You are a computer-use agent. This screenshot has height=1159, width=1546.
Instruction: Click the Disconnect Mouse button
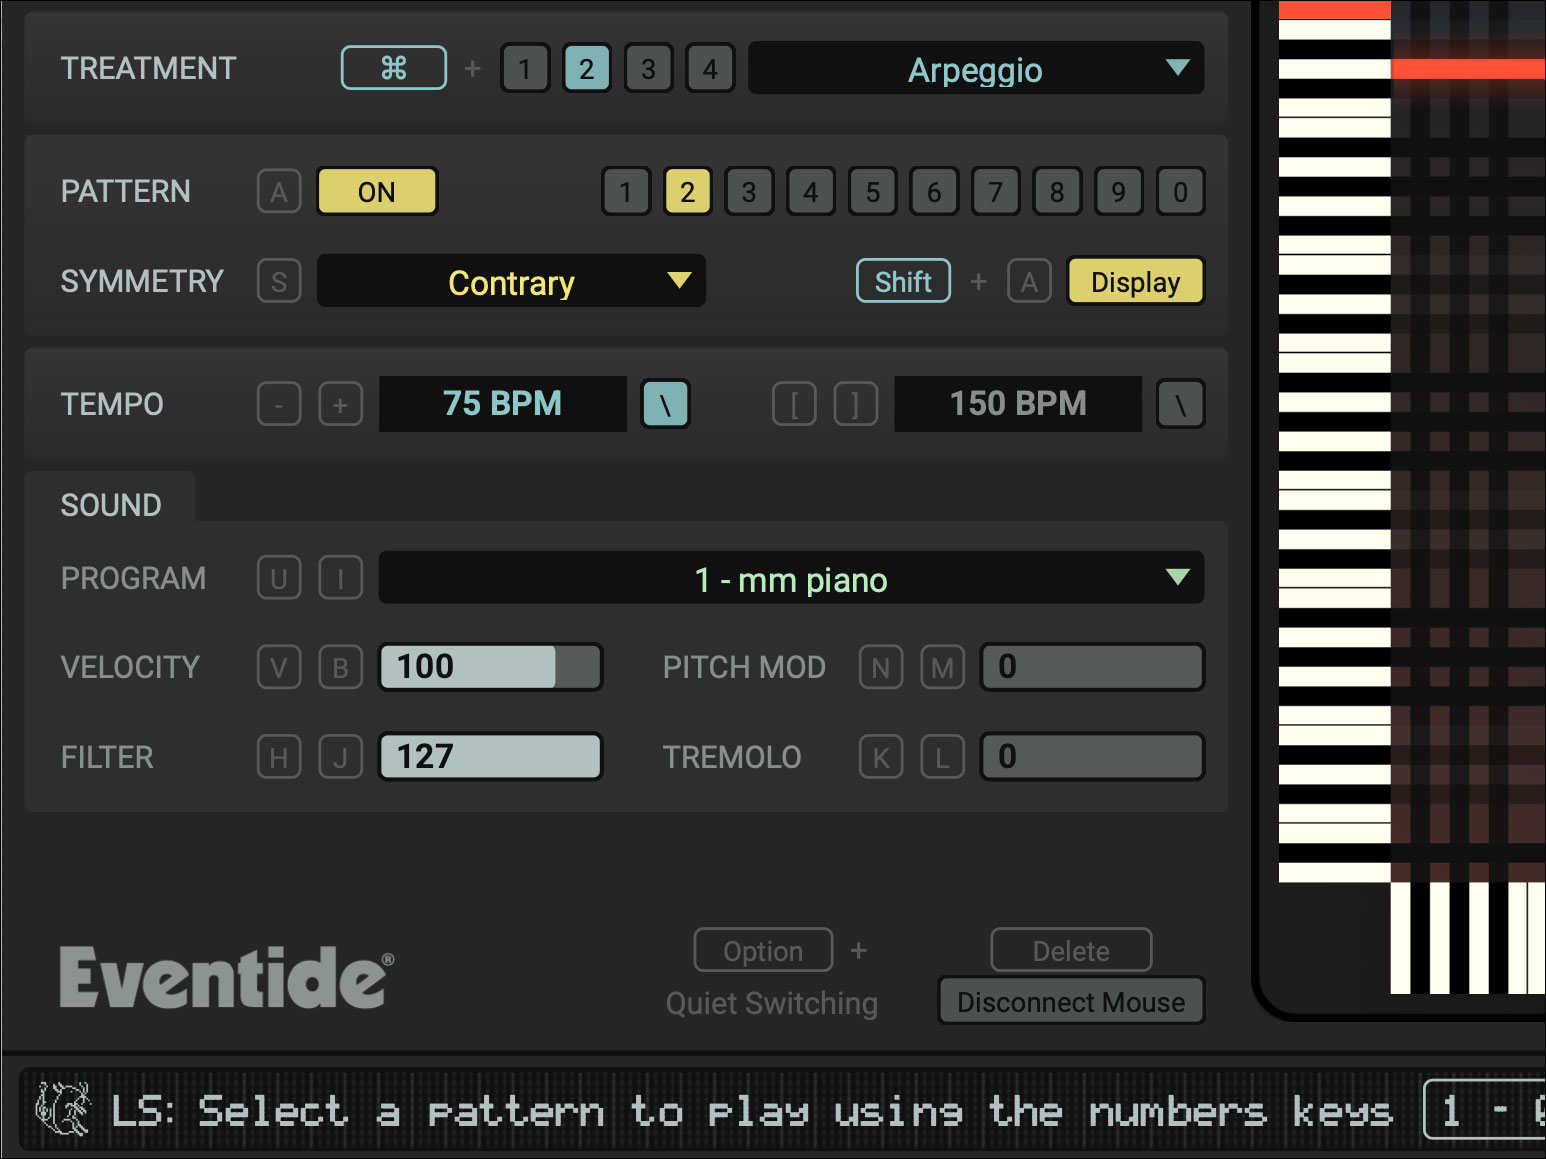click(1071, 1002)
